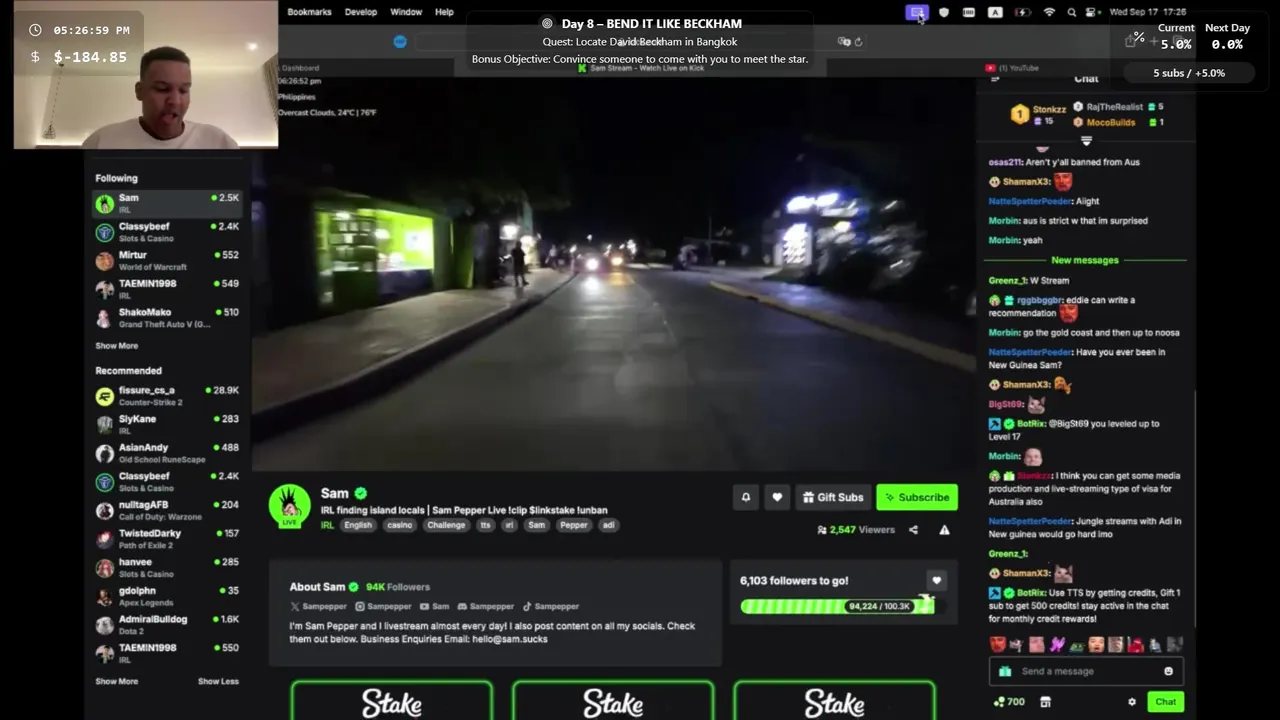
Task: Open gdolphn channel in Recommended list
Action: click(x=167, y=596)
